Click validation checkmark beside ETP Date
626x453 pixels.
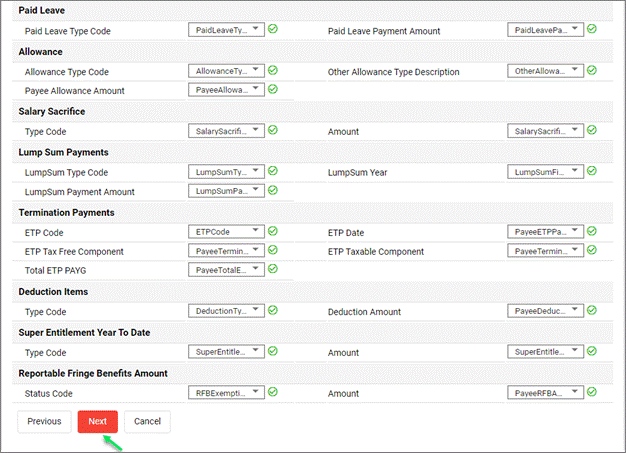click(x=592, y=231)
